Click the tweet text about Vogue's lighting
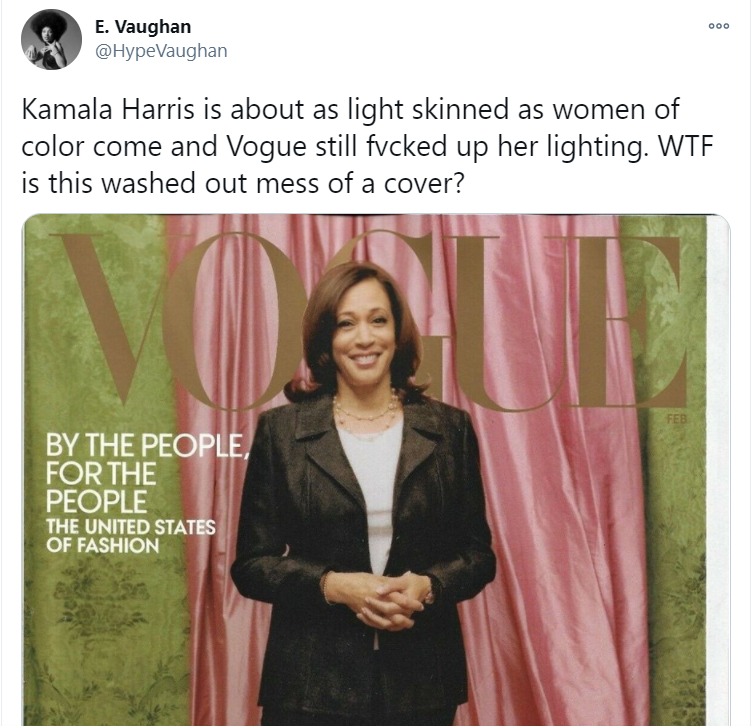The height and width of the screenshot is (726, 755). tap(367, 146)
